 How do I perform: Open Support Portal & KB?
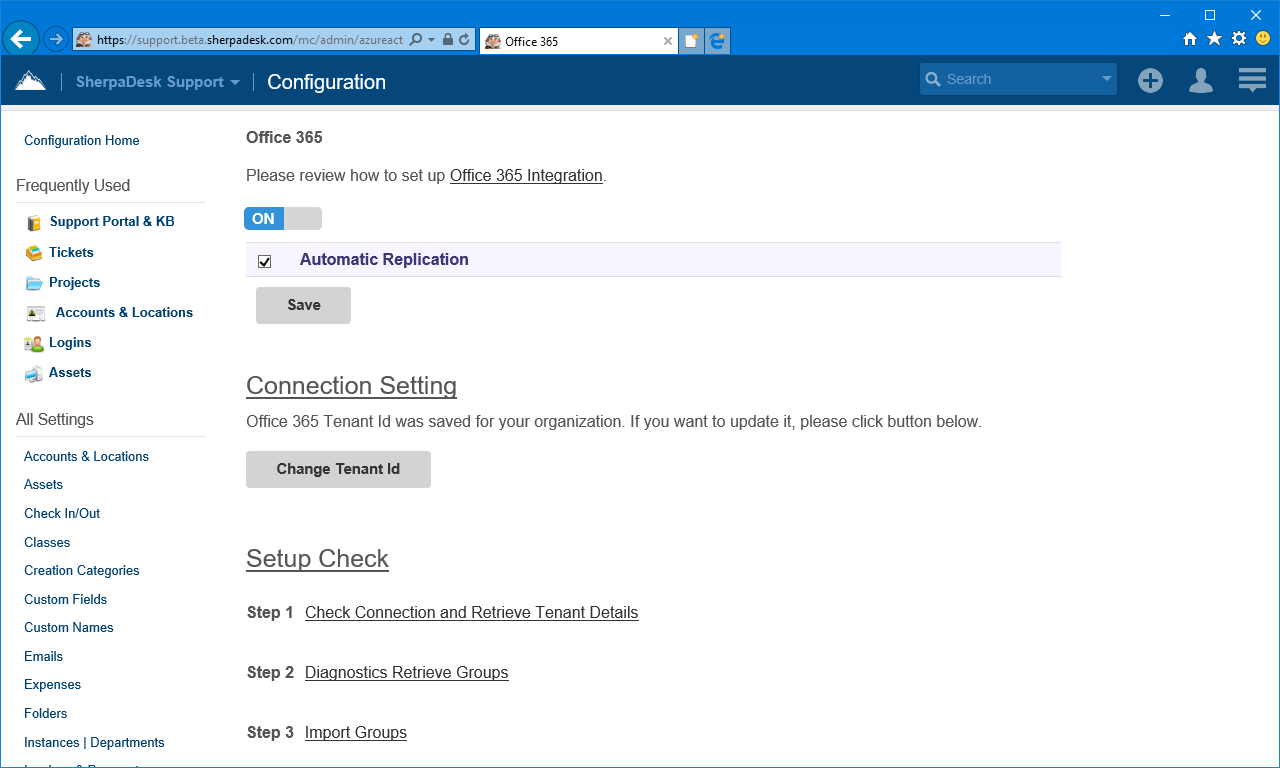112,221
